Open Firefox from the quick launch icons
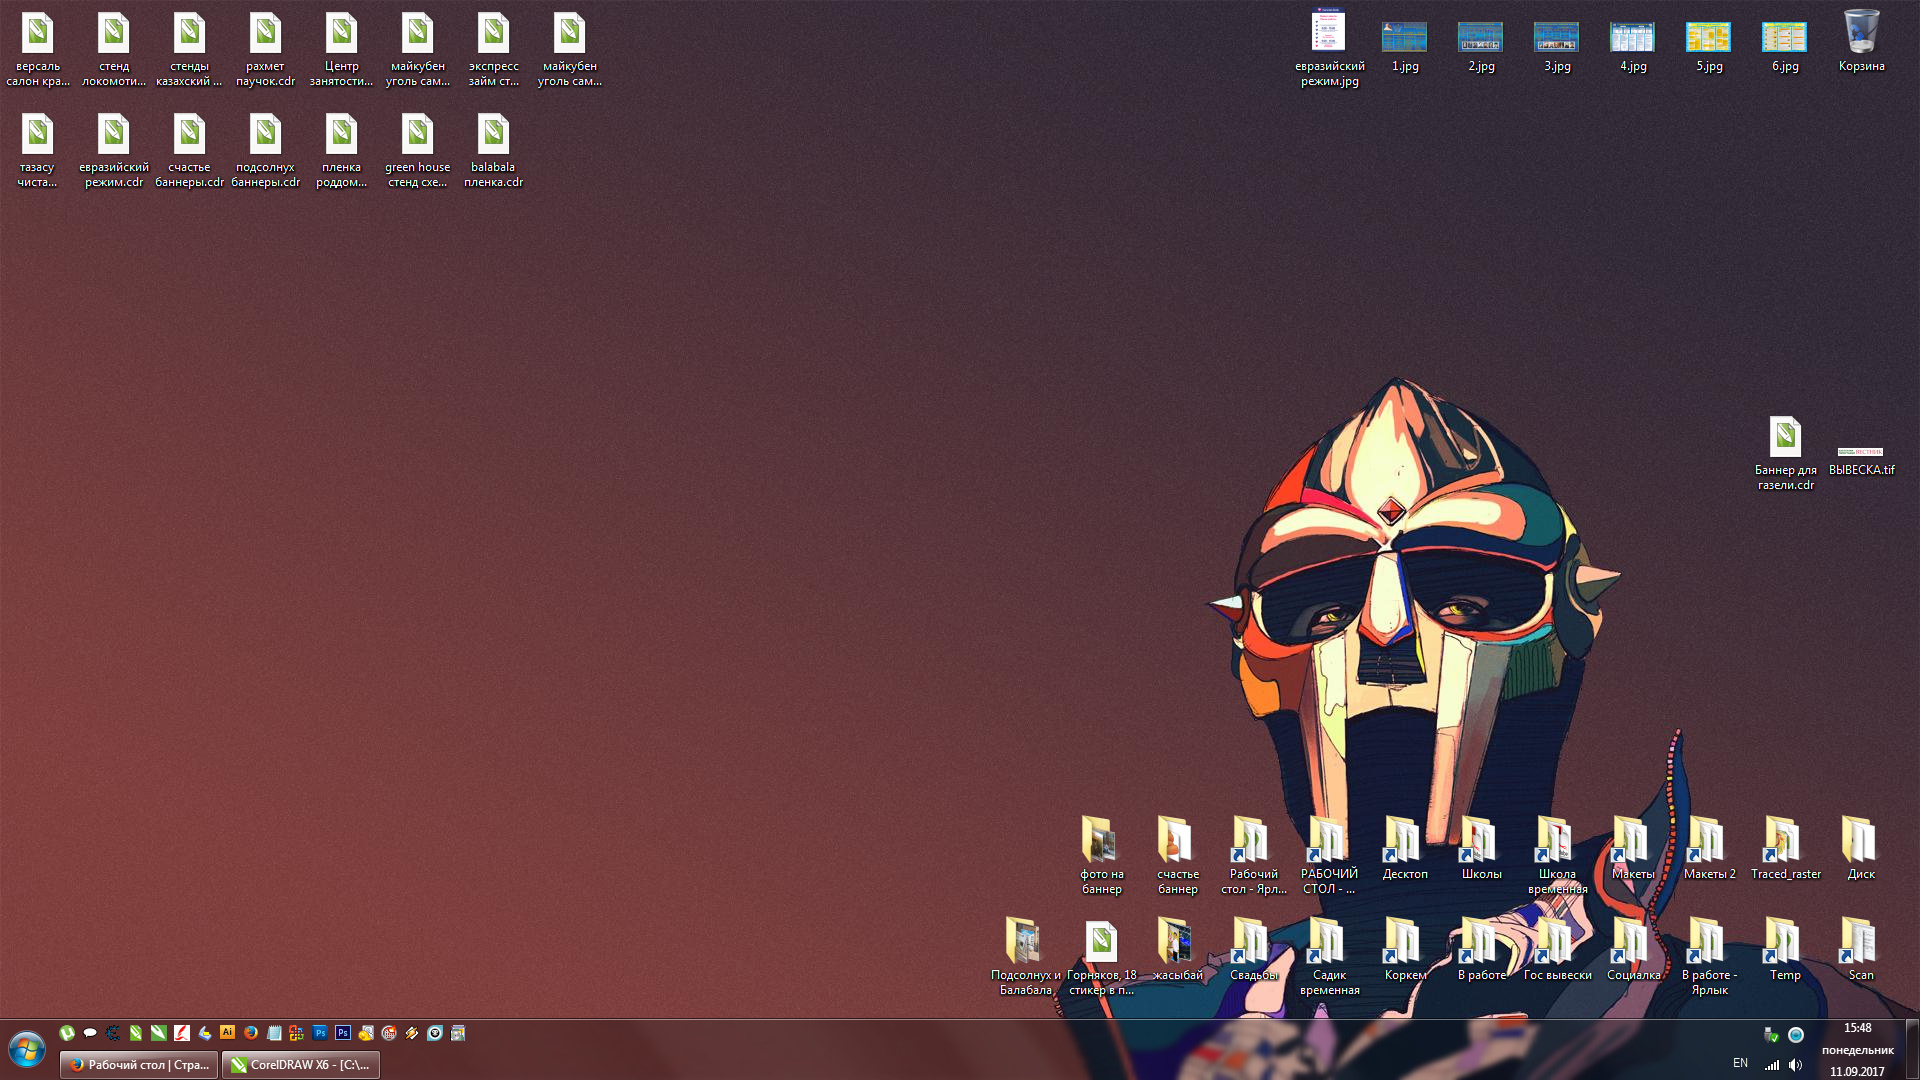Screen dimensions: 1920x1080 click(251, 1033)
